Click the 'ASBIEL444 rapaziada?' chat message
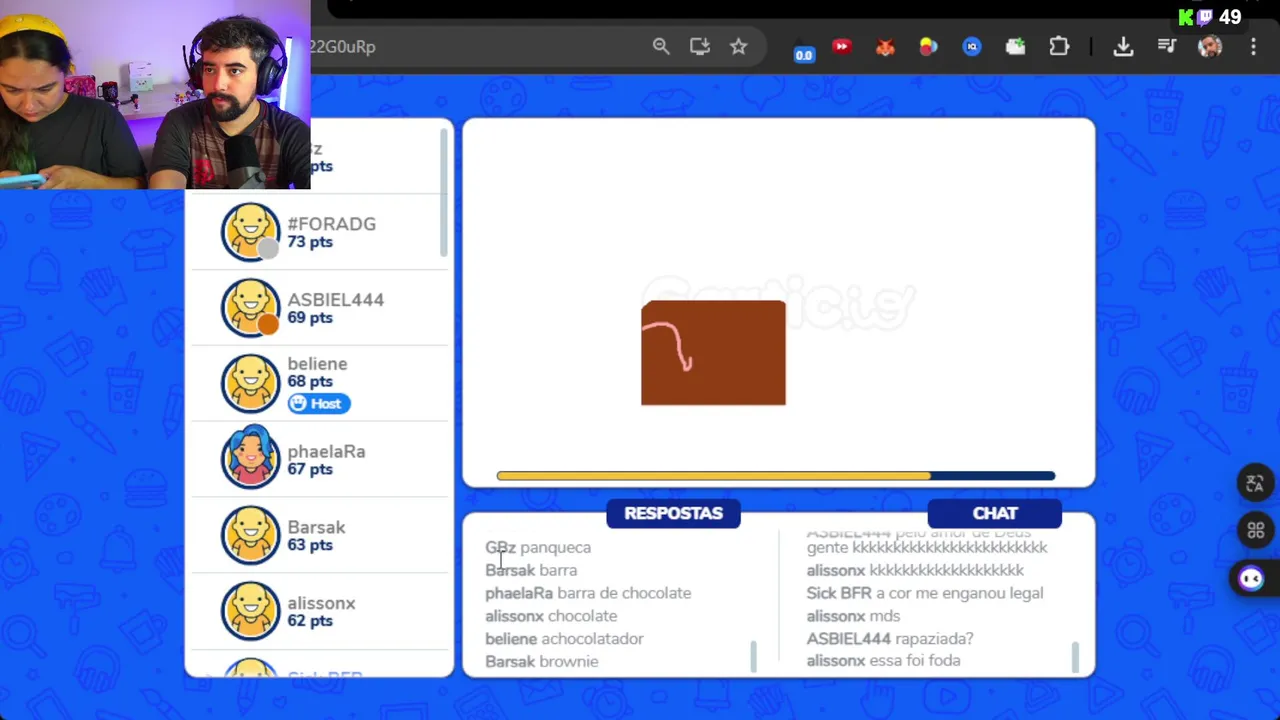The height and width of the screenshot is (720, 1280). click(890, 638)
